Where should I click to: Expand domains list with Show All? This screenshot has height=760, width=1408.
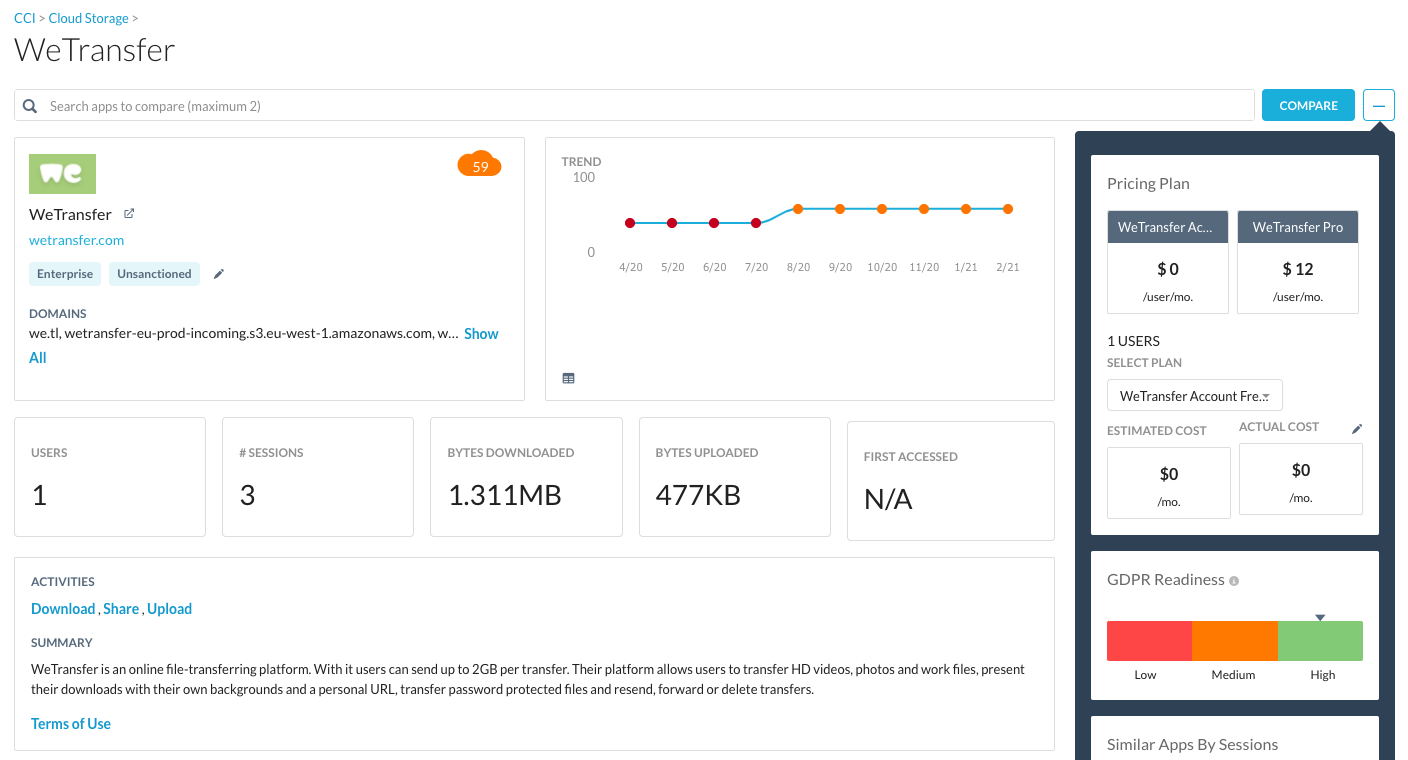point(481,334)
